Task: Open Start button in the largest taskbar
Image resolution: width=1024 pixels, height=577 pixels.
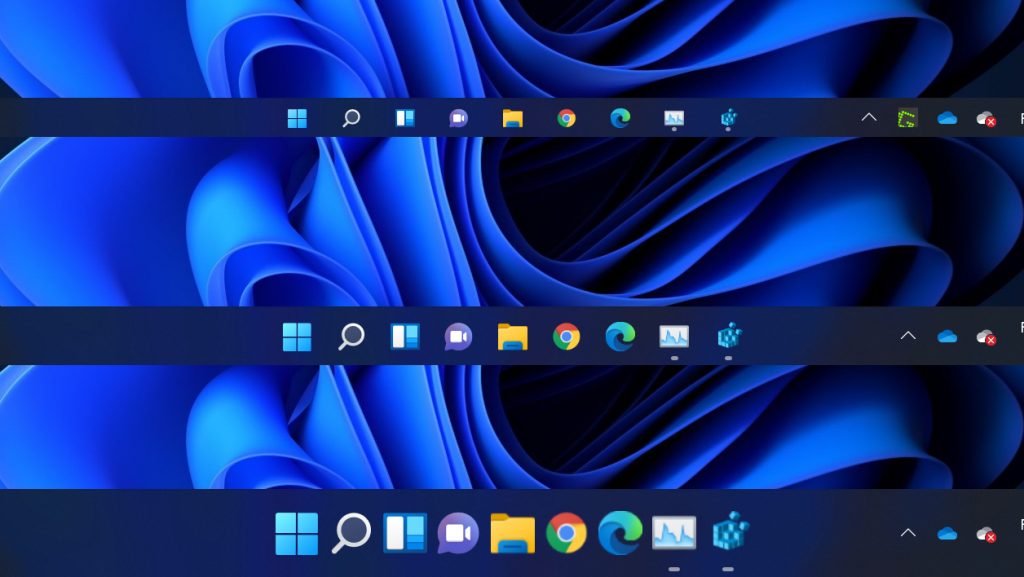Action: point(296,533)
